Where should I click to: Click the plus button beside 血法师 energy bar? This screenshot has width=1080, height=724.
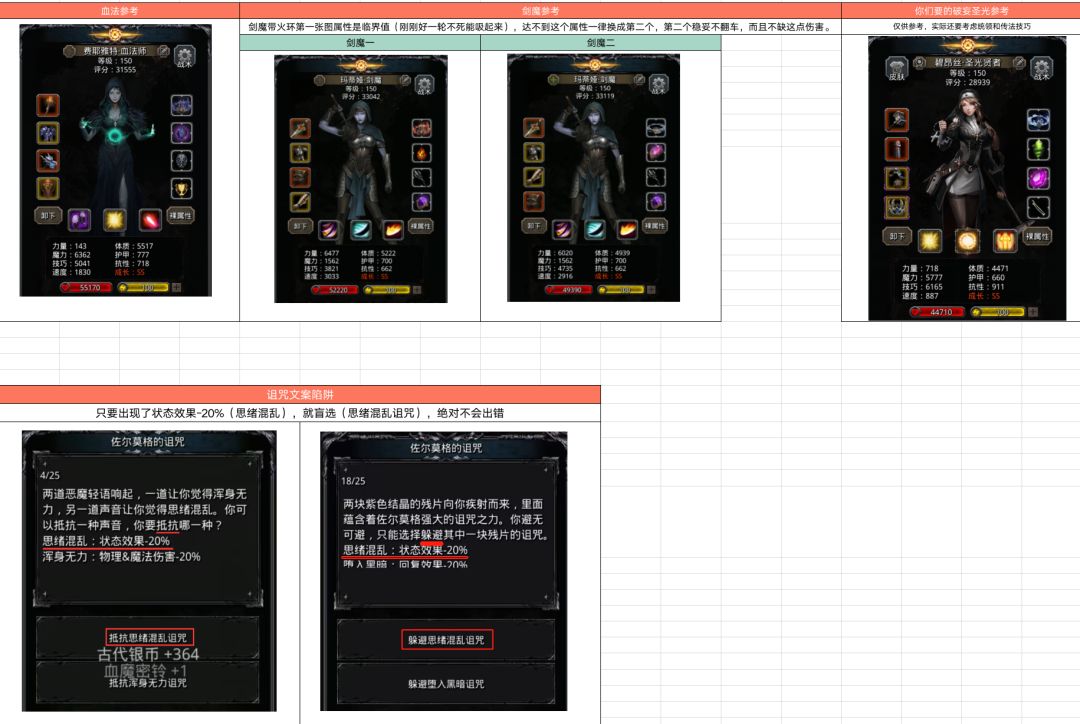pyautogui.click(x=176, y=287)
